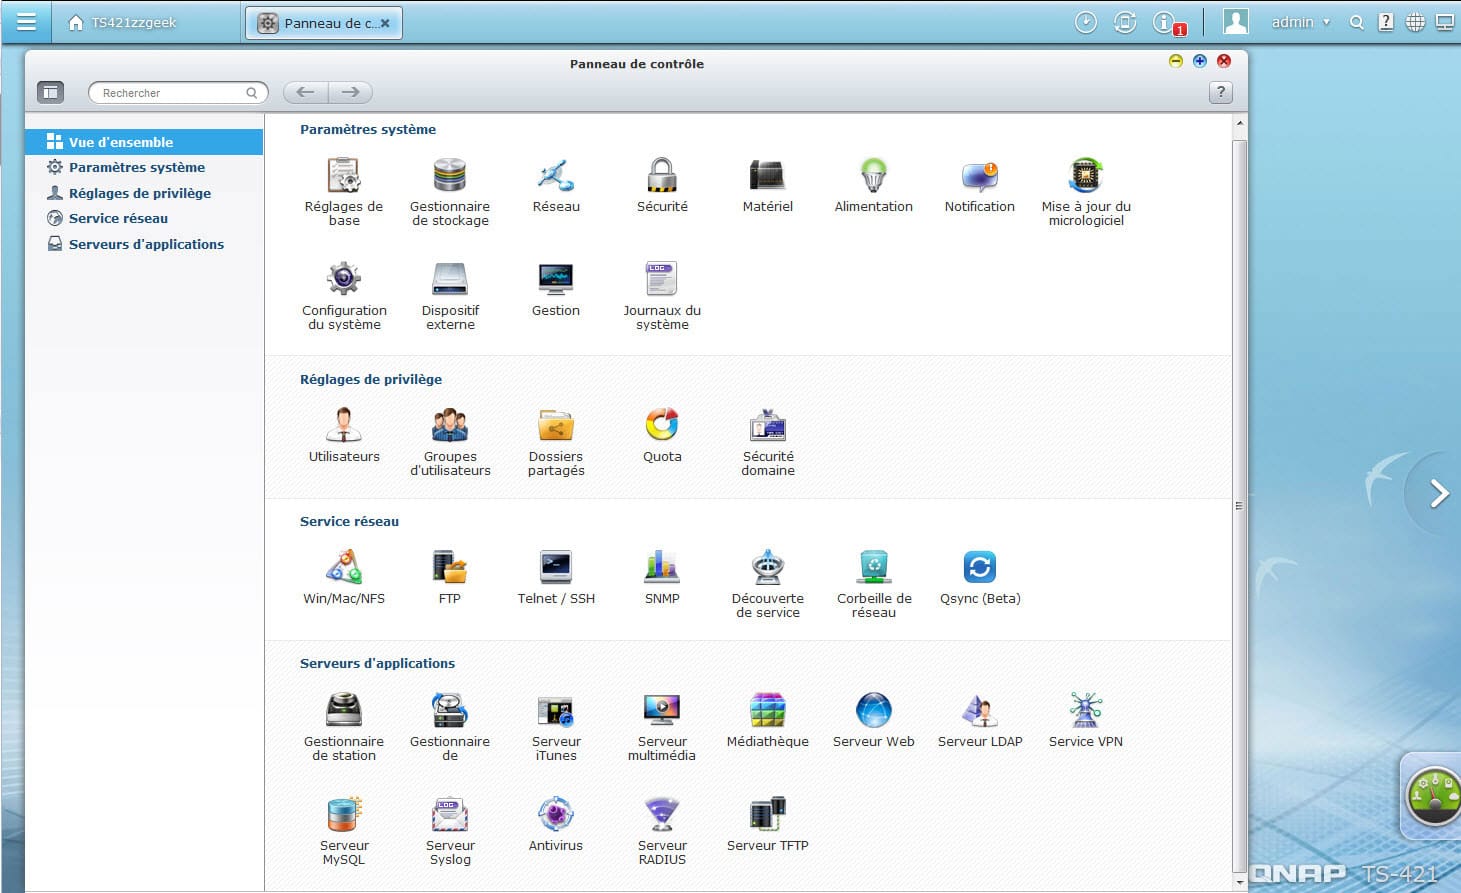The width and height of the screenshot is (1461, 893).
Task: Open Découverte de service
Action: [768, 567]
